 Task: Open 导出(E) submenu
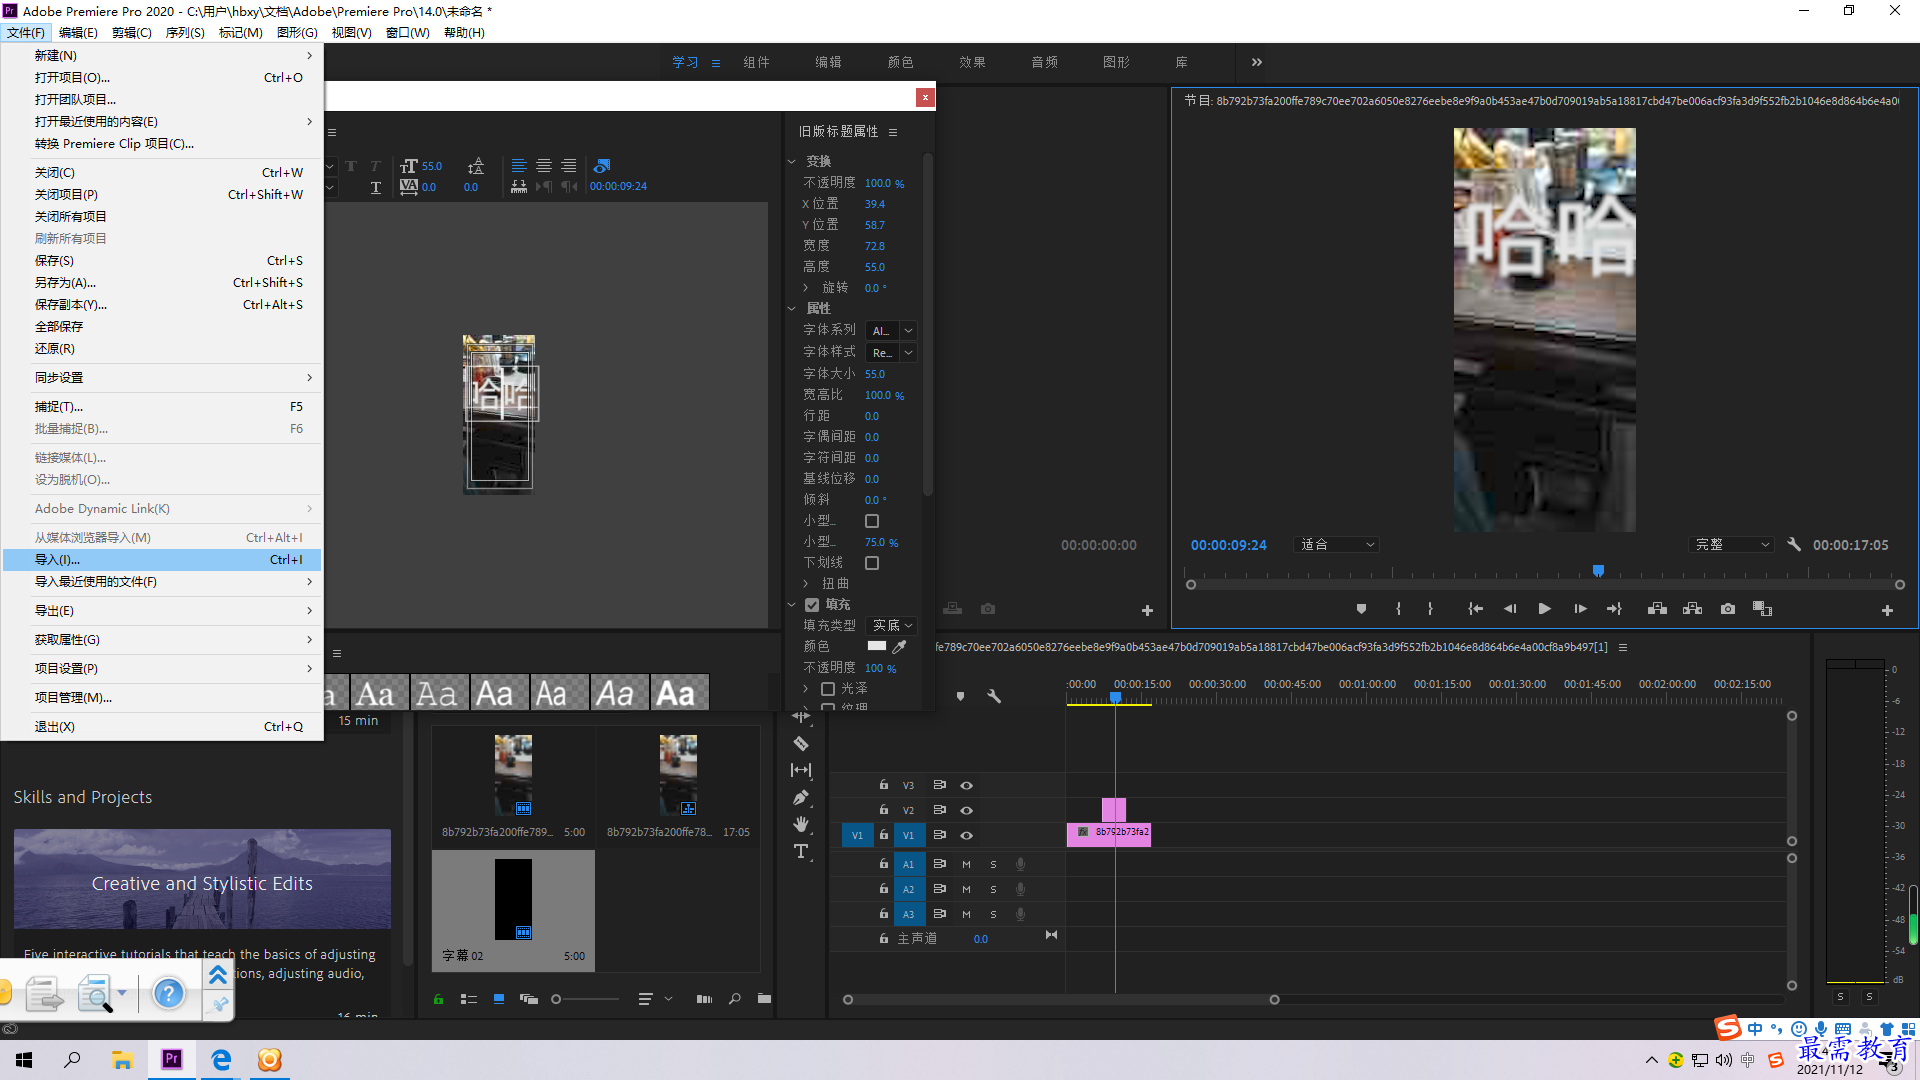click(x=162, y=611)
